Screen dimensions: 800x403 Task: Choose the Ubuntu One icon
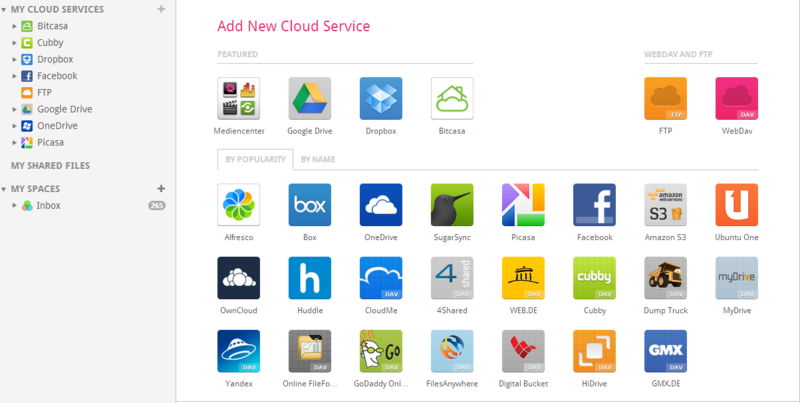(x=737, y=205)
